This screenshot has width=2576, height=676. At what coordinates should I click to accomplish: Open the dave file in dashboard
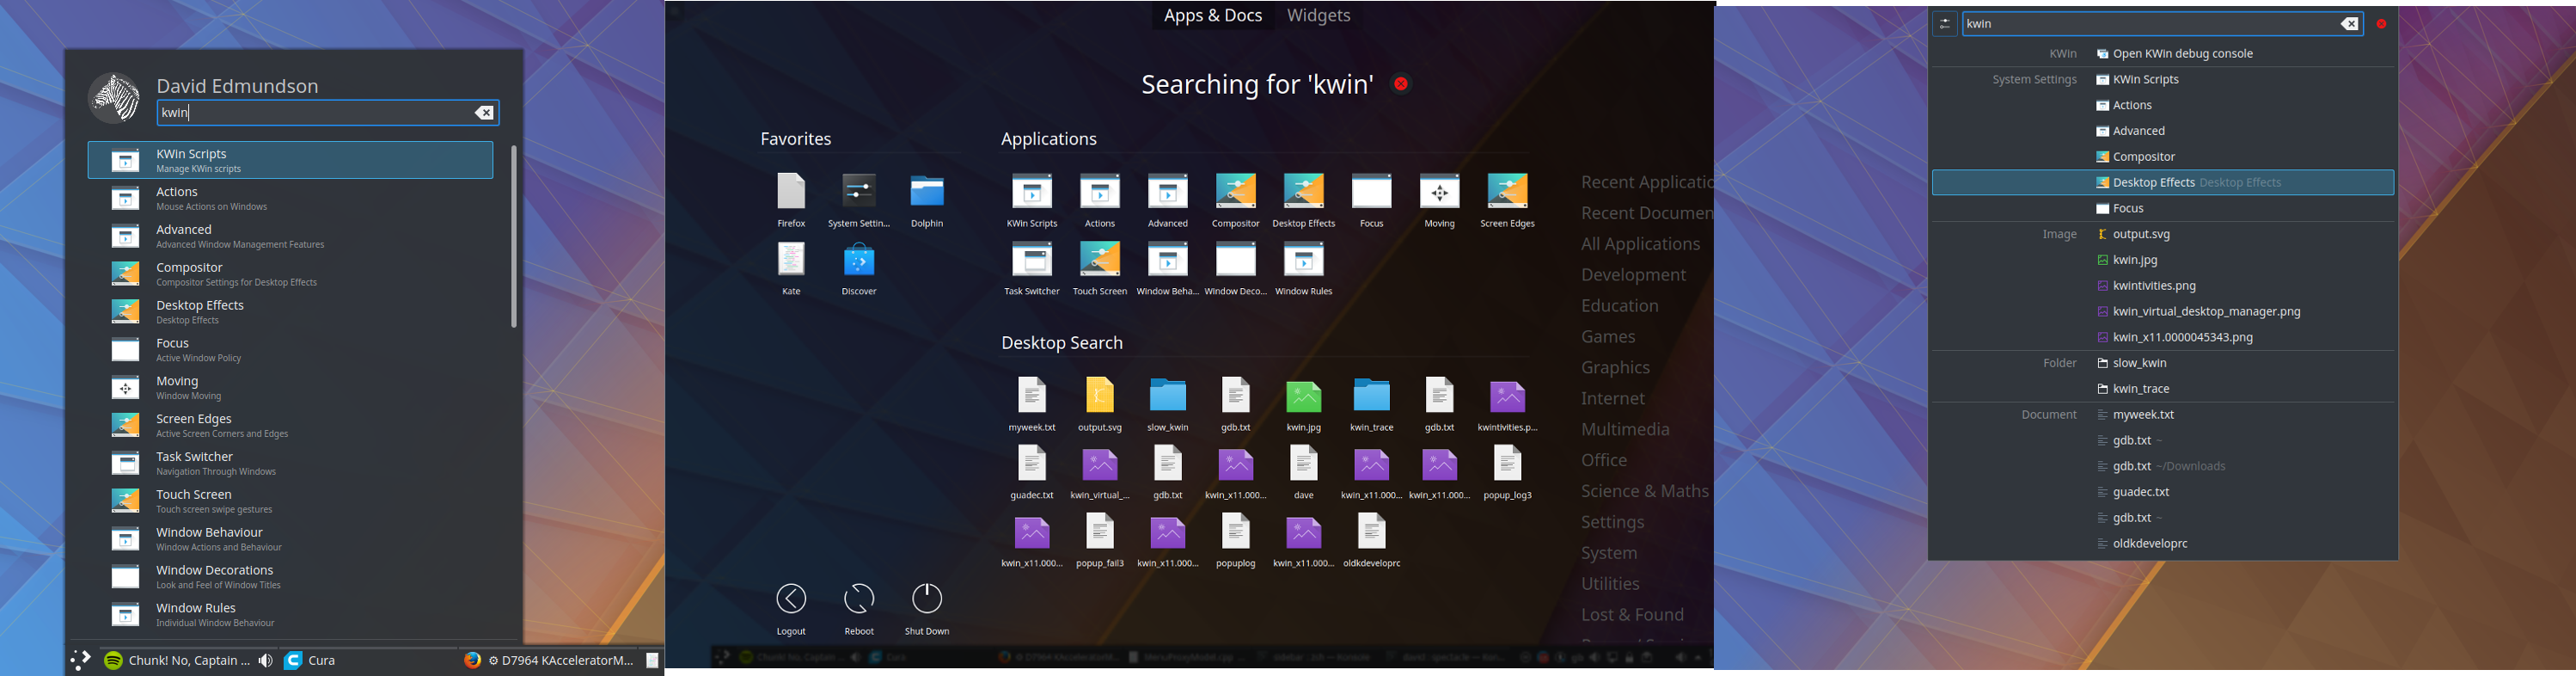point(1303,472)
